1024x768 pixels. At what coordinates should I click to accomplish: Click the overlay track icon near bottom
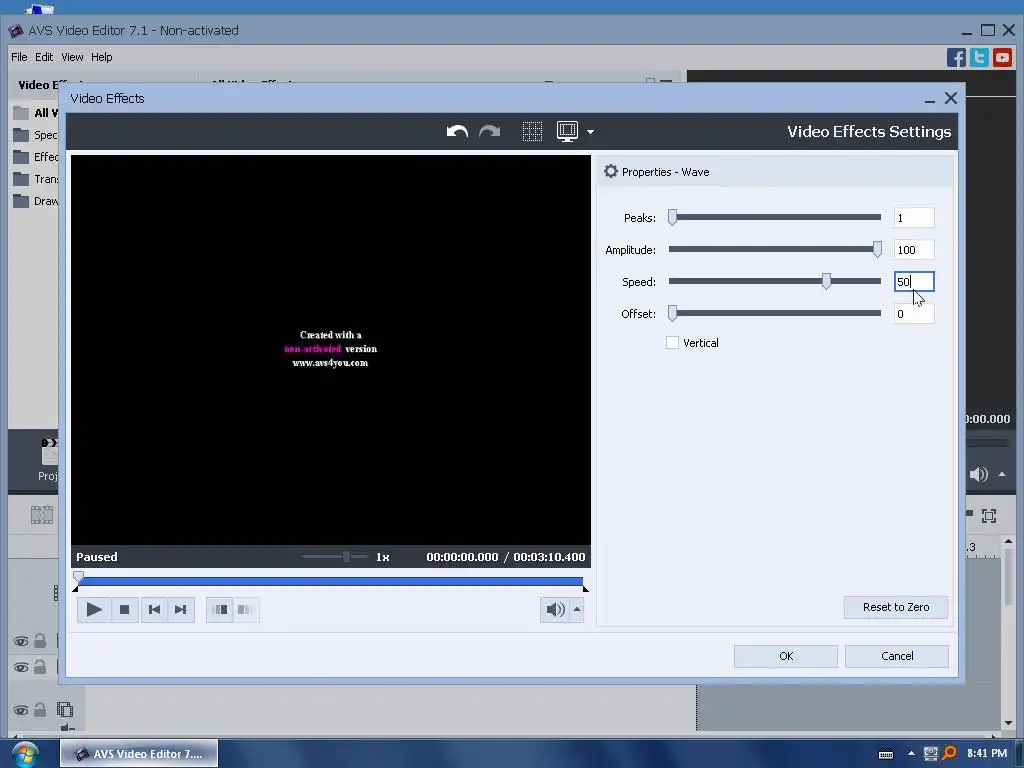pyautogui.click(x=65, y=709)
